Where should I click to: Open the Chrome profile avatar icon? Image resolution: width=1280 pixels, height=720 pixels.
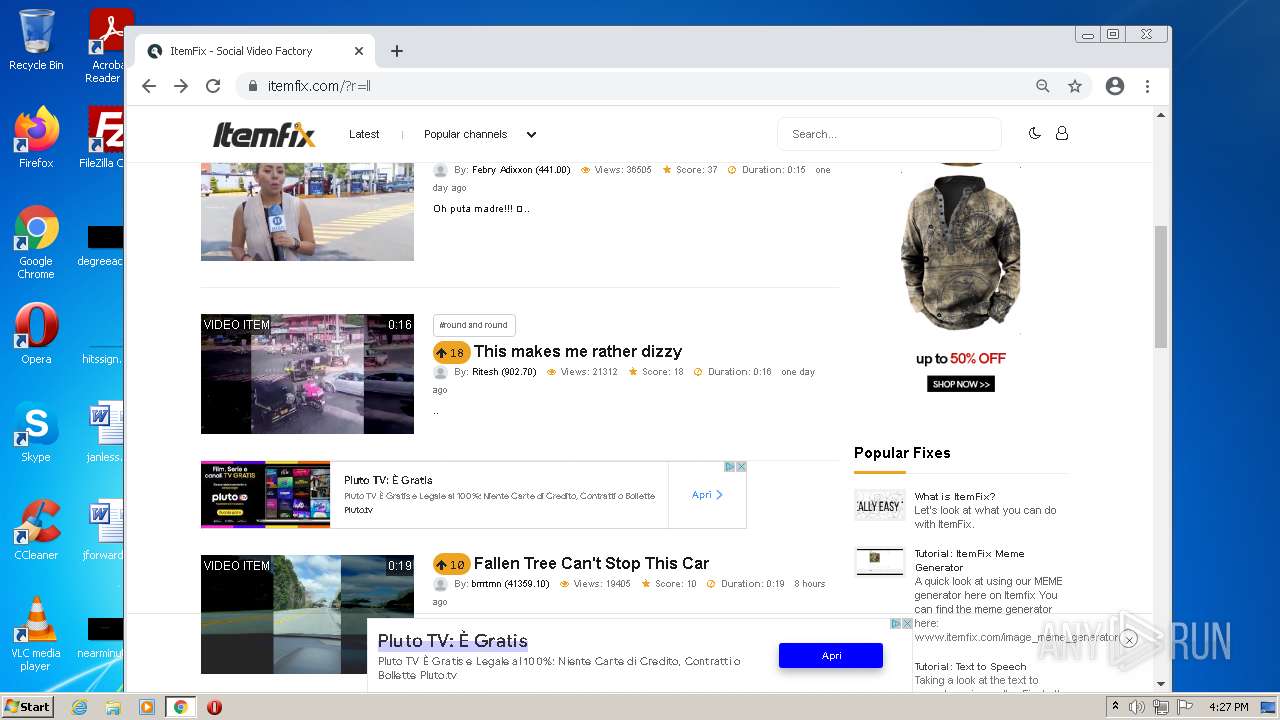[x=1115, y=86]
